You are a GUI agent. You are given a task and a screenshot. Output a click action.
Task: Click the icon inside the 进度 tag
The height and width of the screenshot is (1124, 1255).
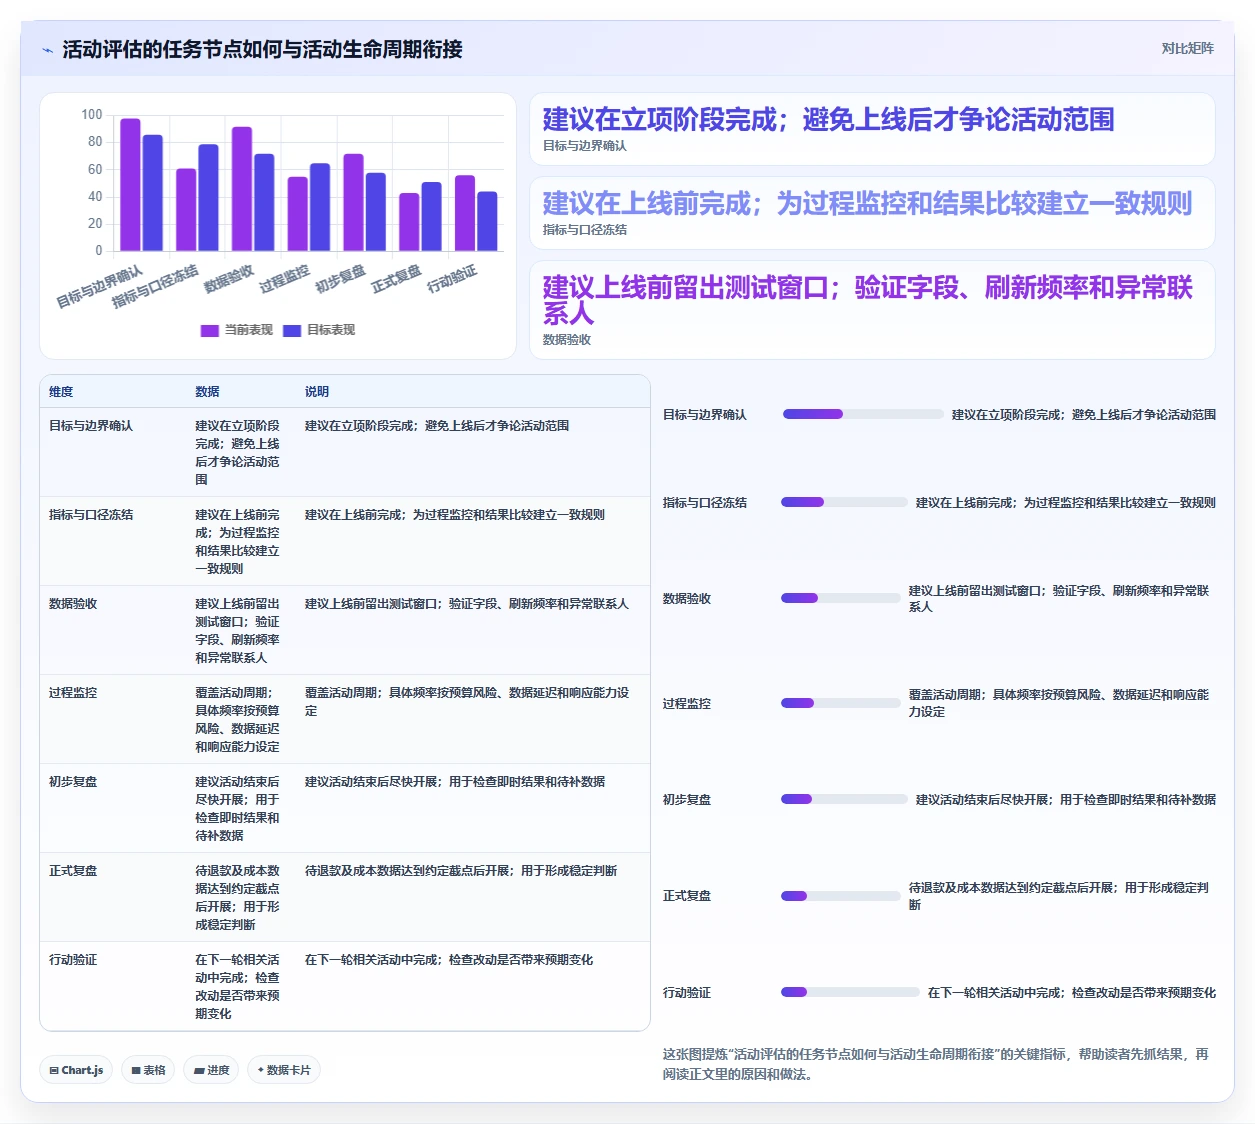tap(199, 1070)
